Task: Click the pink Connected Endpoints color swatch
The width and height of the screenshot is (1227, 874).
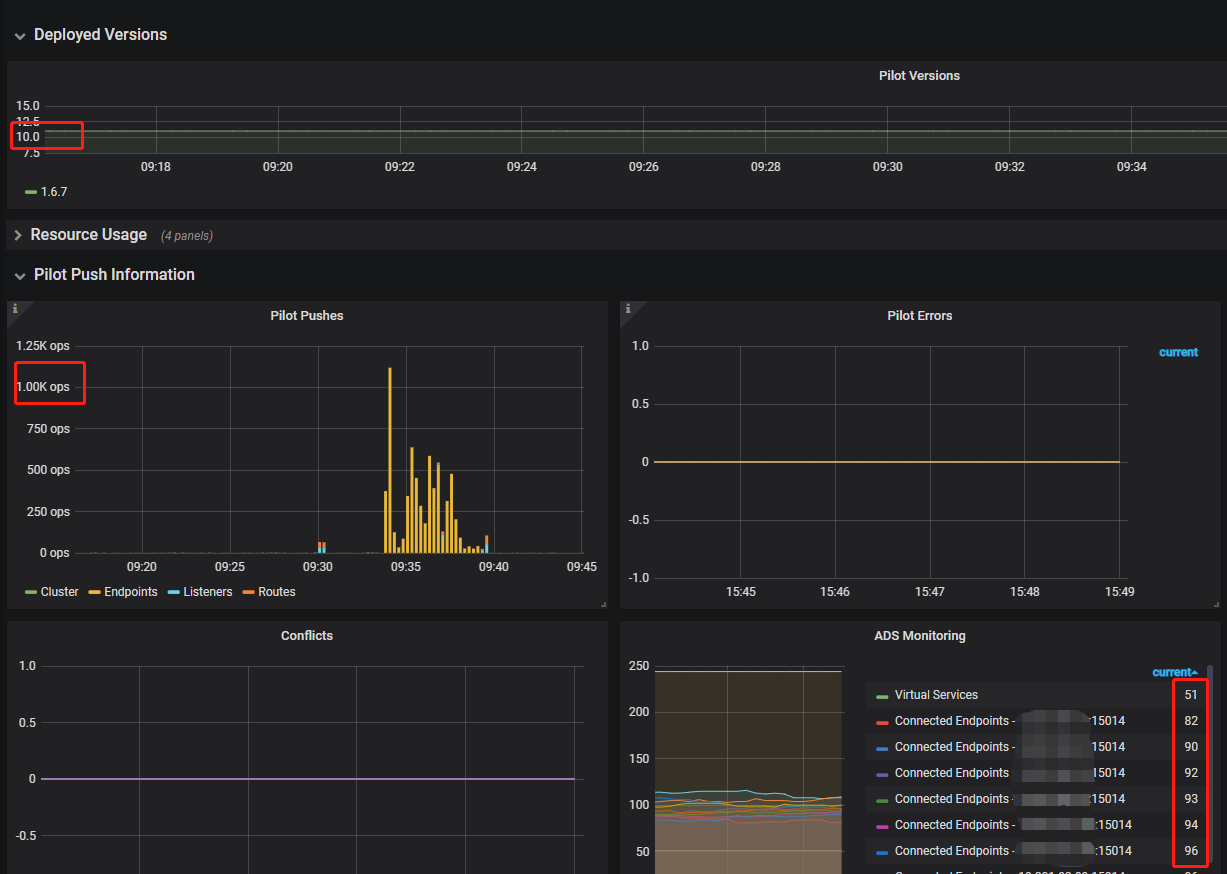Action: (880, 824)
